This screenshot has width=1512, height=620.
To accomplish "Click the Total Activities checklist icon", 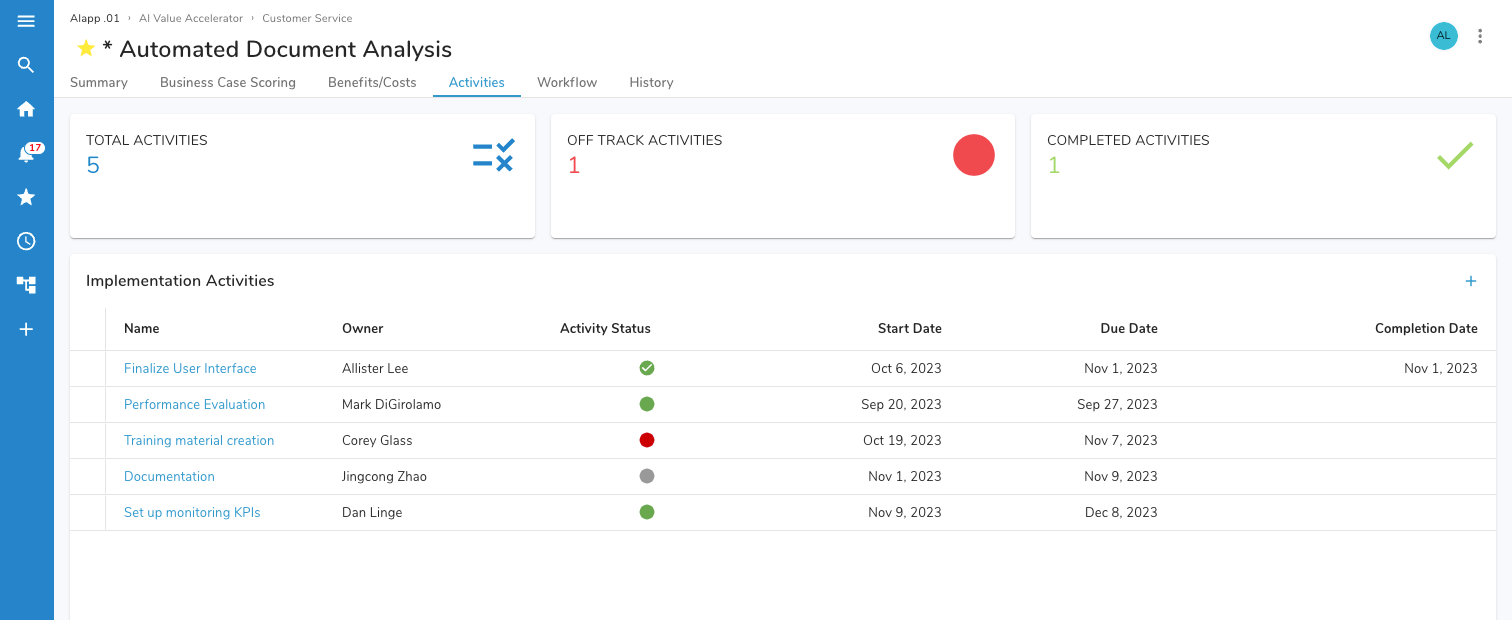I will [493, 155].
